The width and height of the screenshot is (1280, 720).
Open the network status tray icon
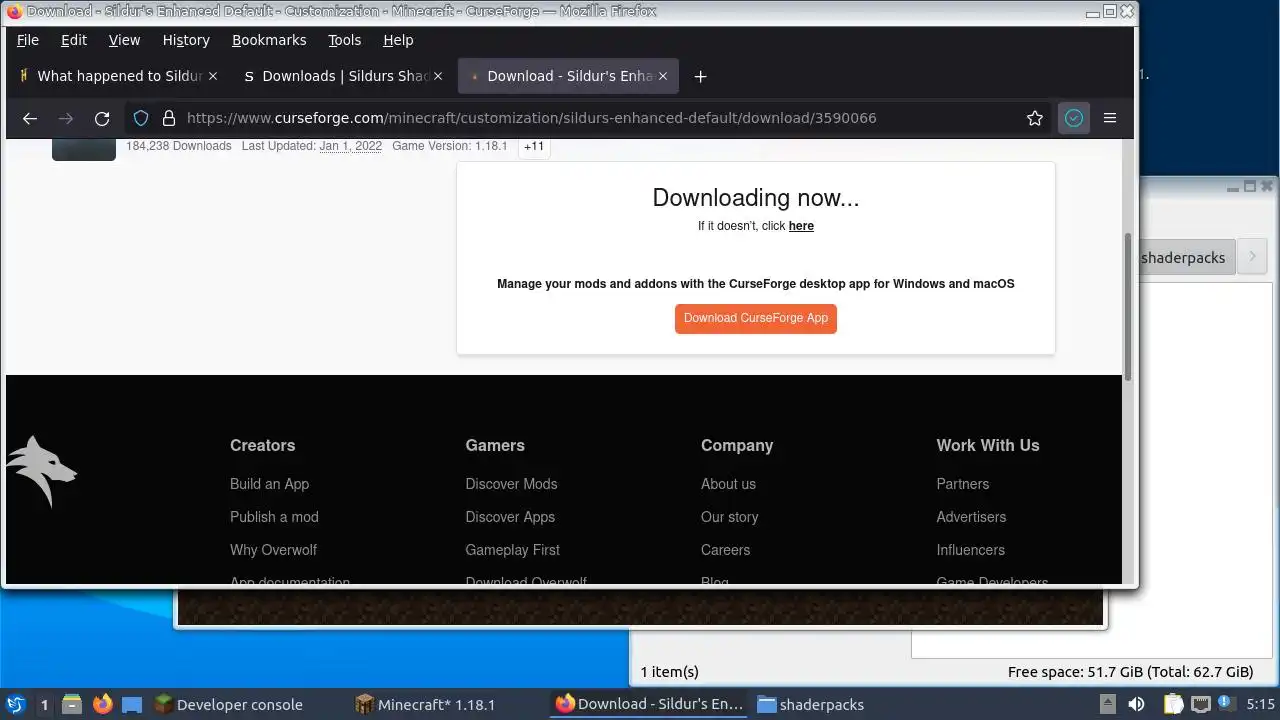(1200, 704)
